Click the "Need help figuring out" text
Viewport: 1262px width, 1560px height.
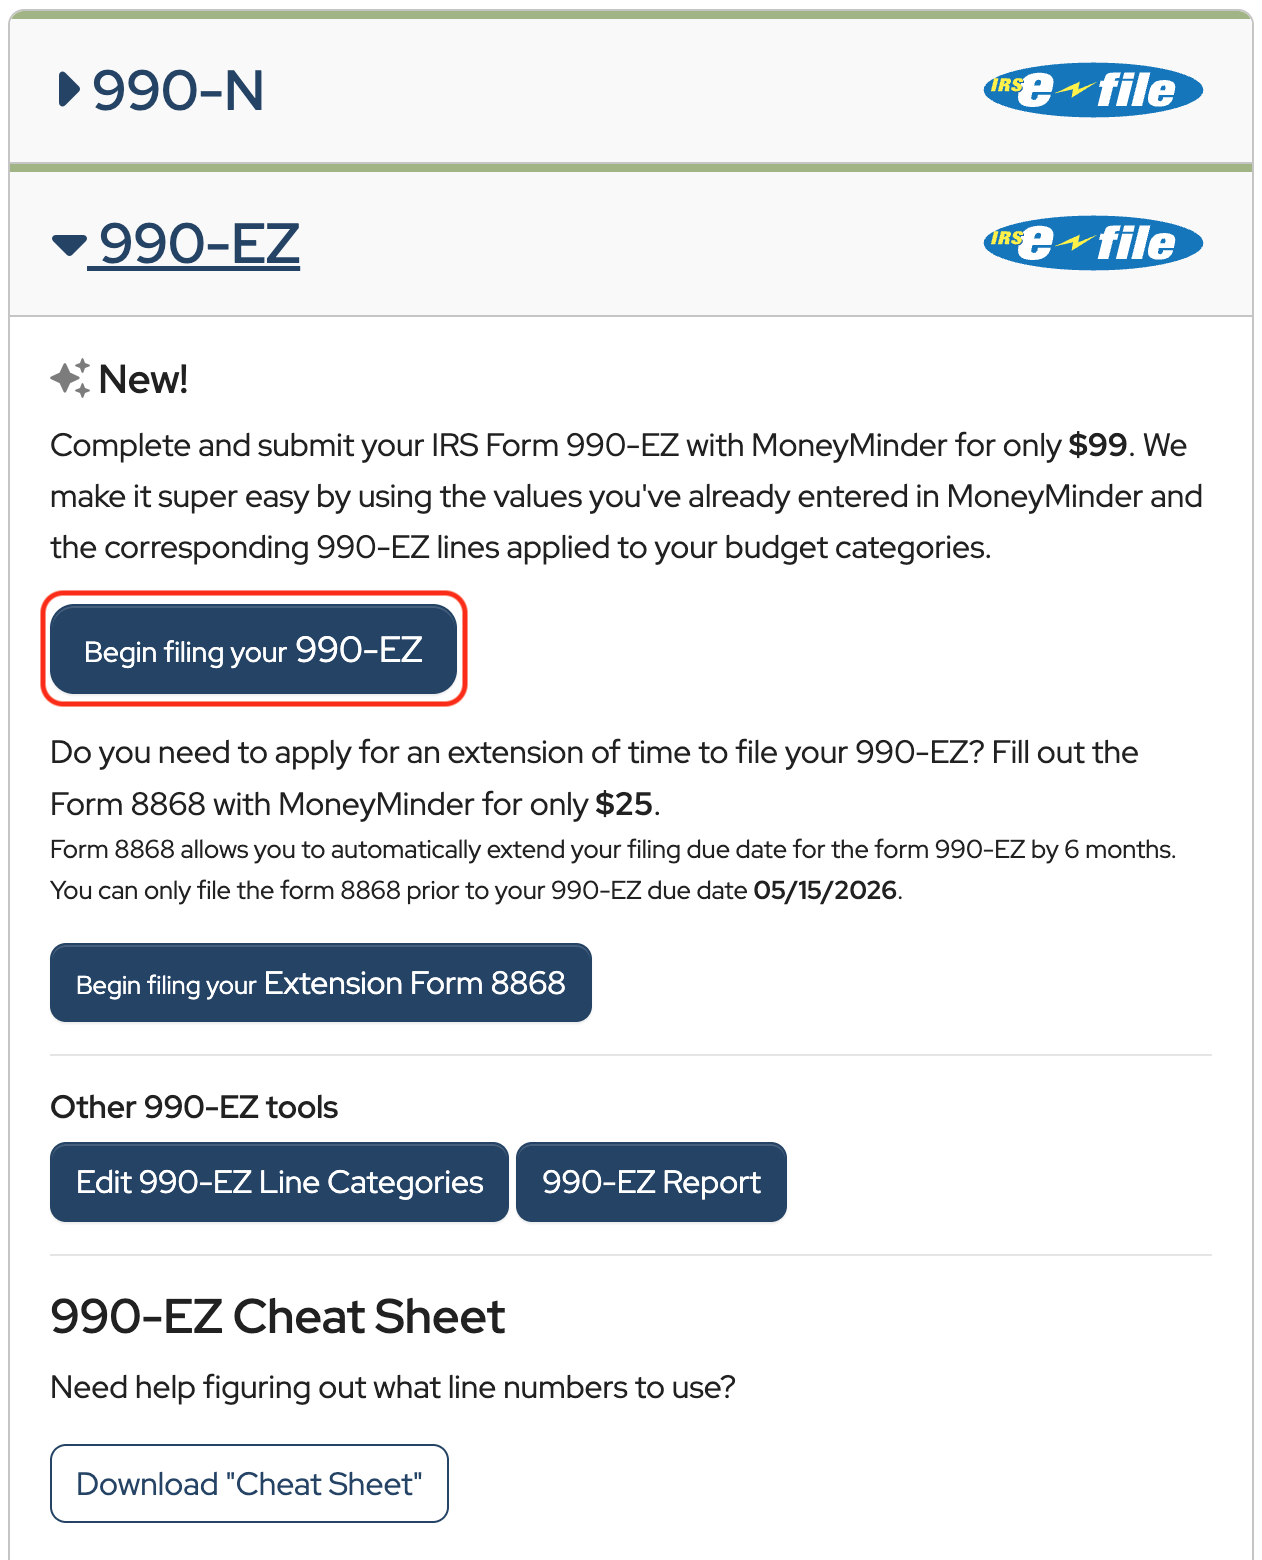392,1387
